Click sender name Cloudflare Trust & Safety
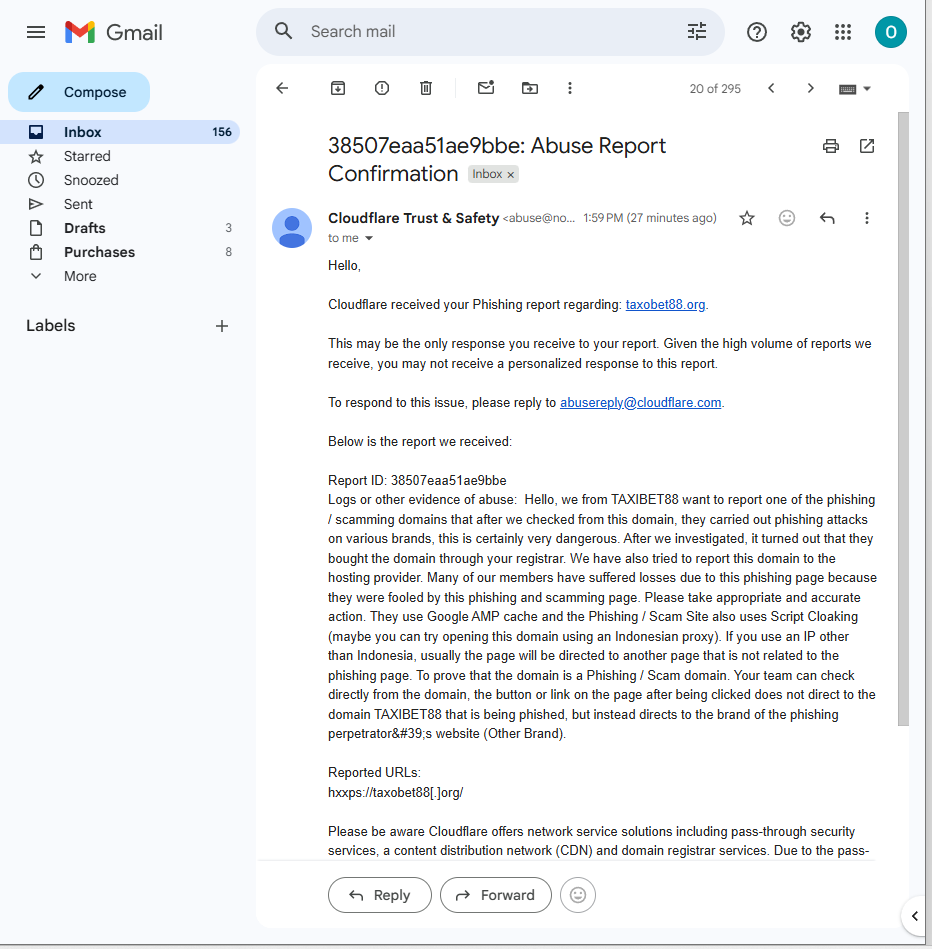Screen dimensions: 932x949 [413, 218]
